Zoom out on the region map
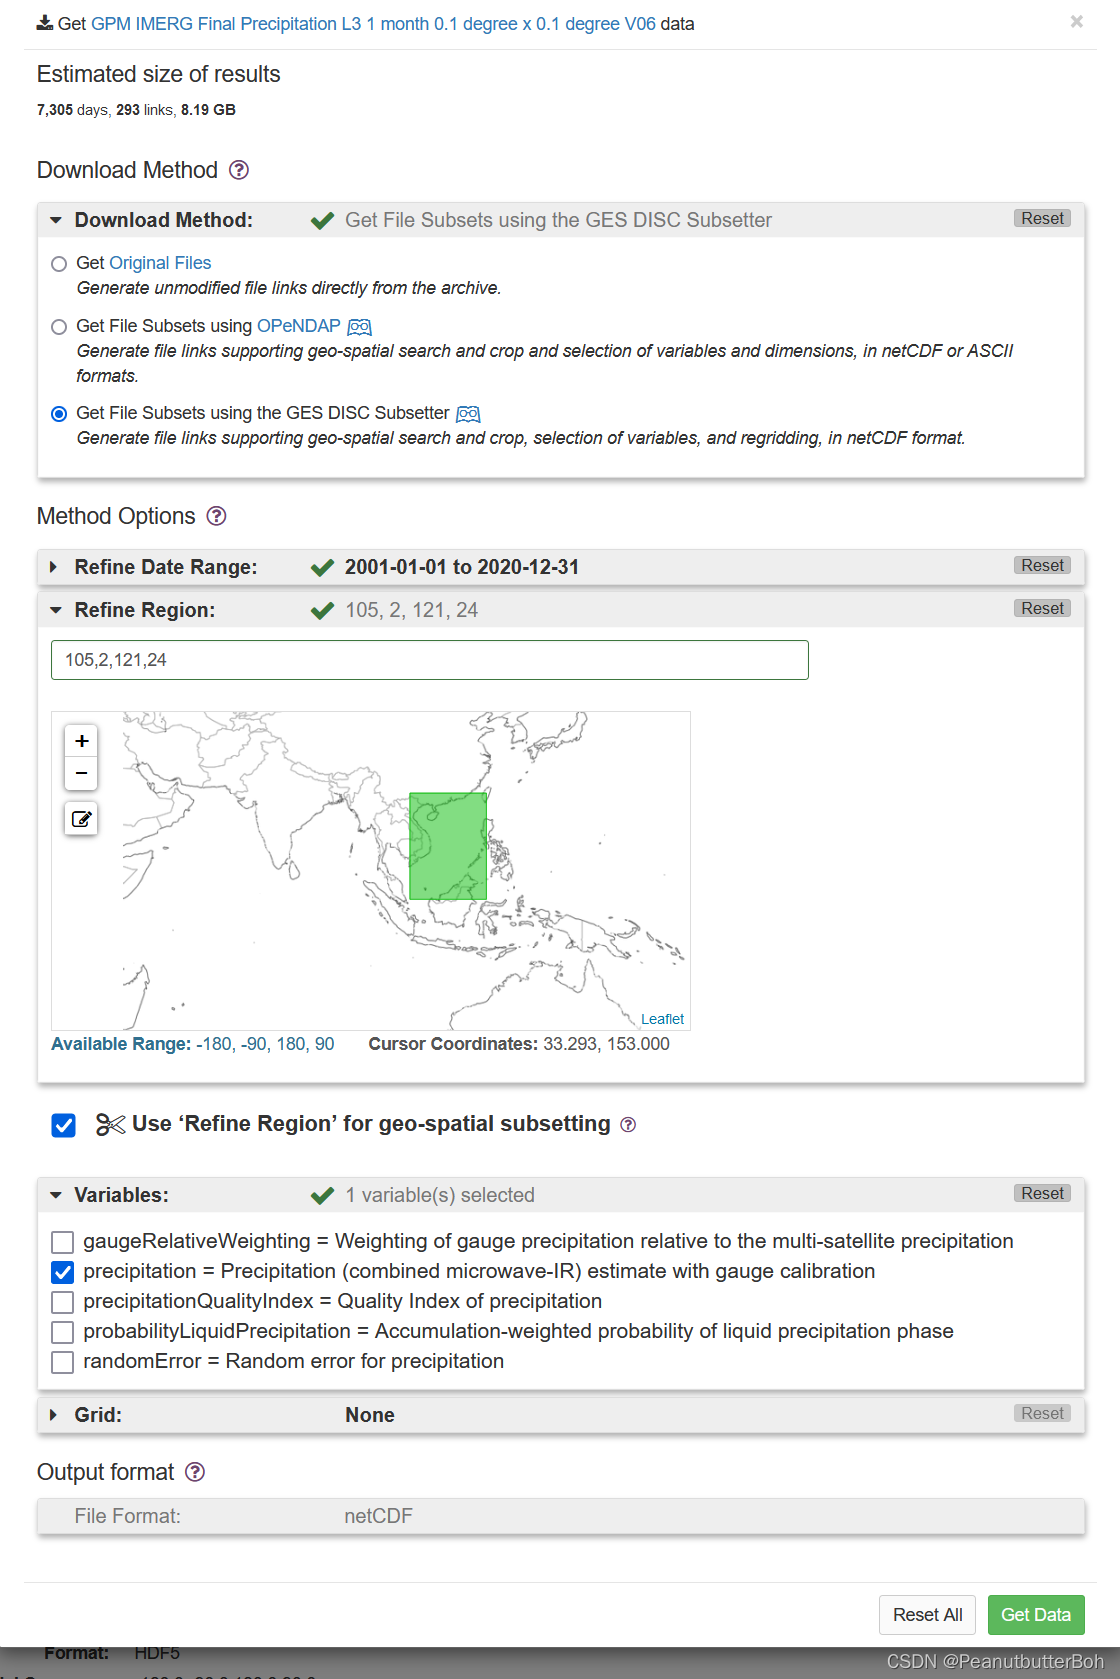Viewport: 1120px width, 1679px height. coord(81,773)
